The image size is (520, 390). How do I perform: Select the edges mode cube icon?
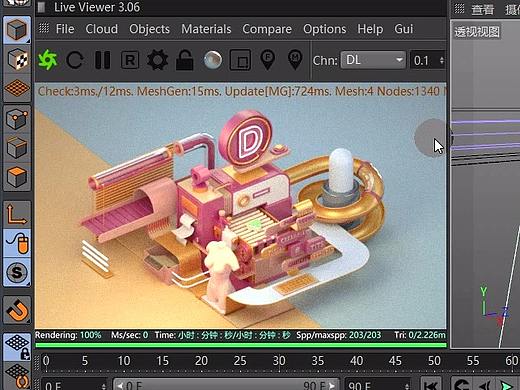coord(17,148)
